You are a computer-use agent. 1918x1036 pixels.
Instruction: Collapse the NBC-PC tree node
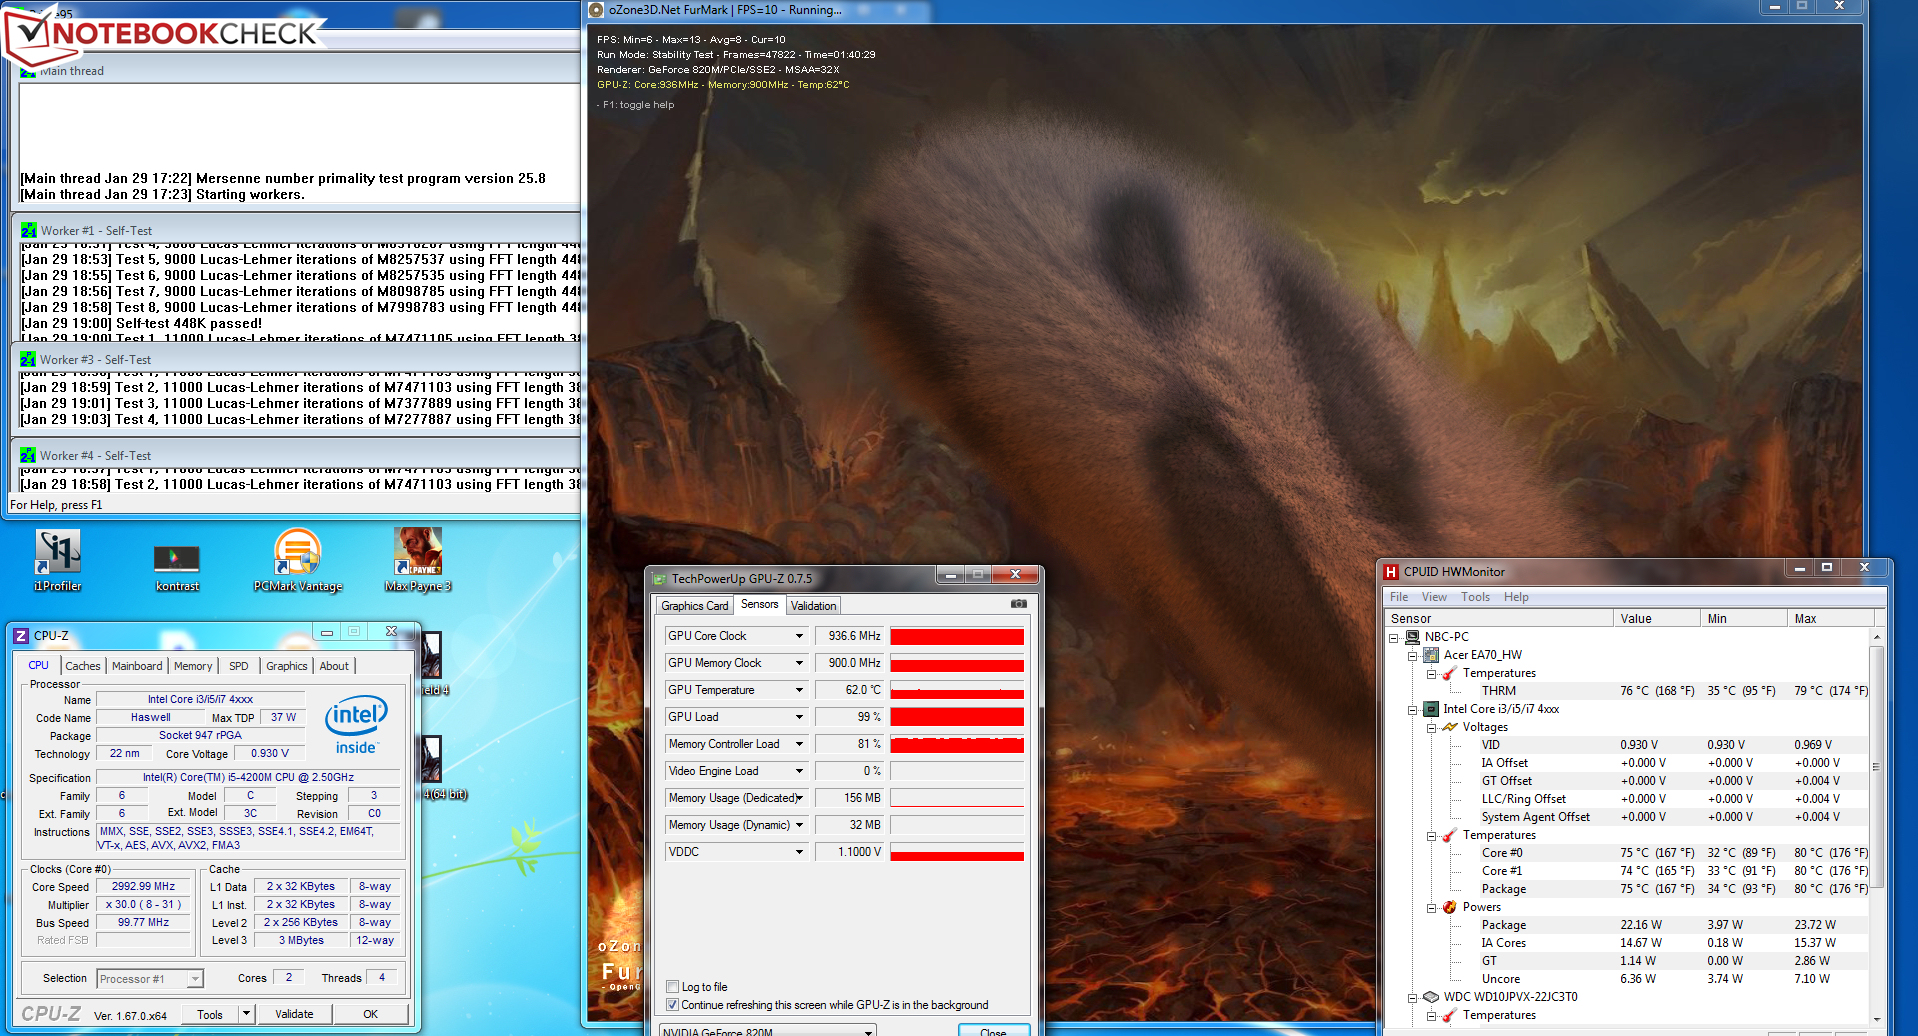(x=1393, y=637)
